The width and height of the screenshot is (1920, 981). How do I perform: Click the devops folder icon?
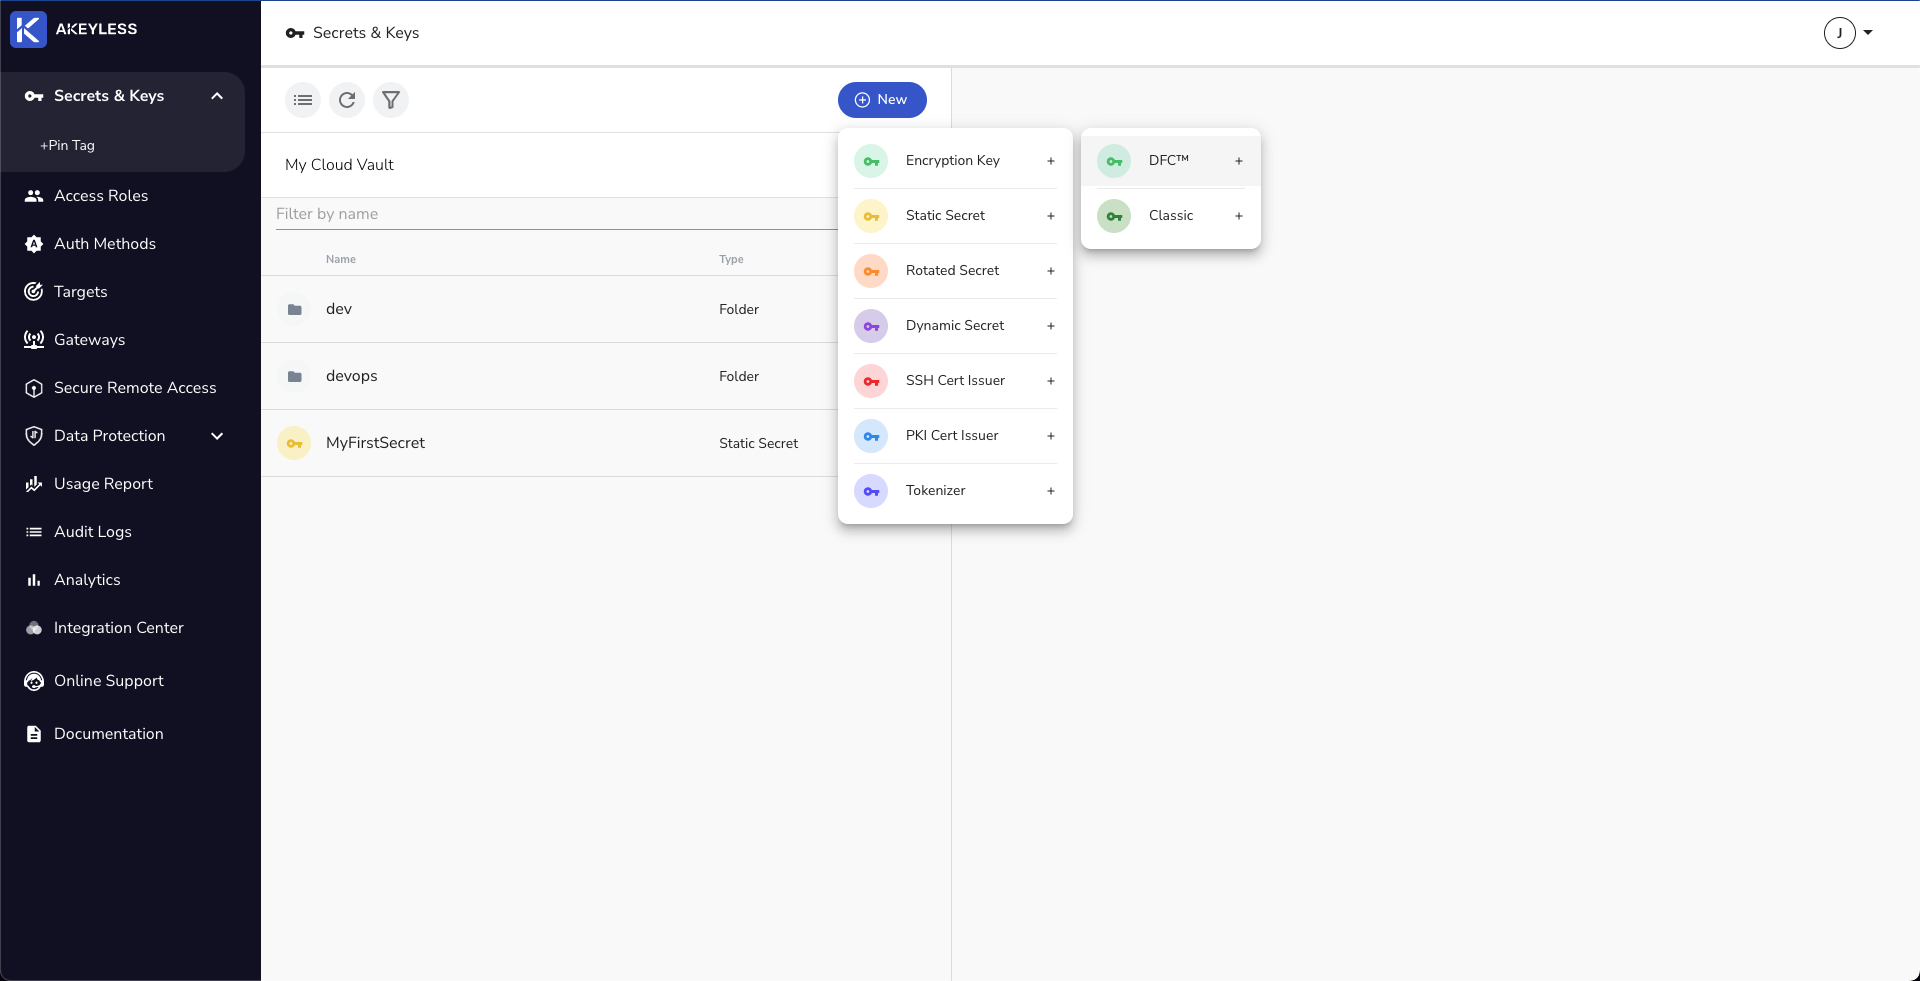(294, 377)
